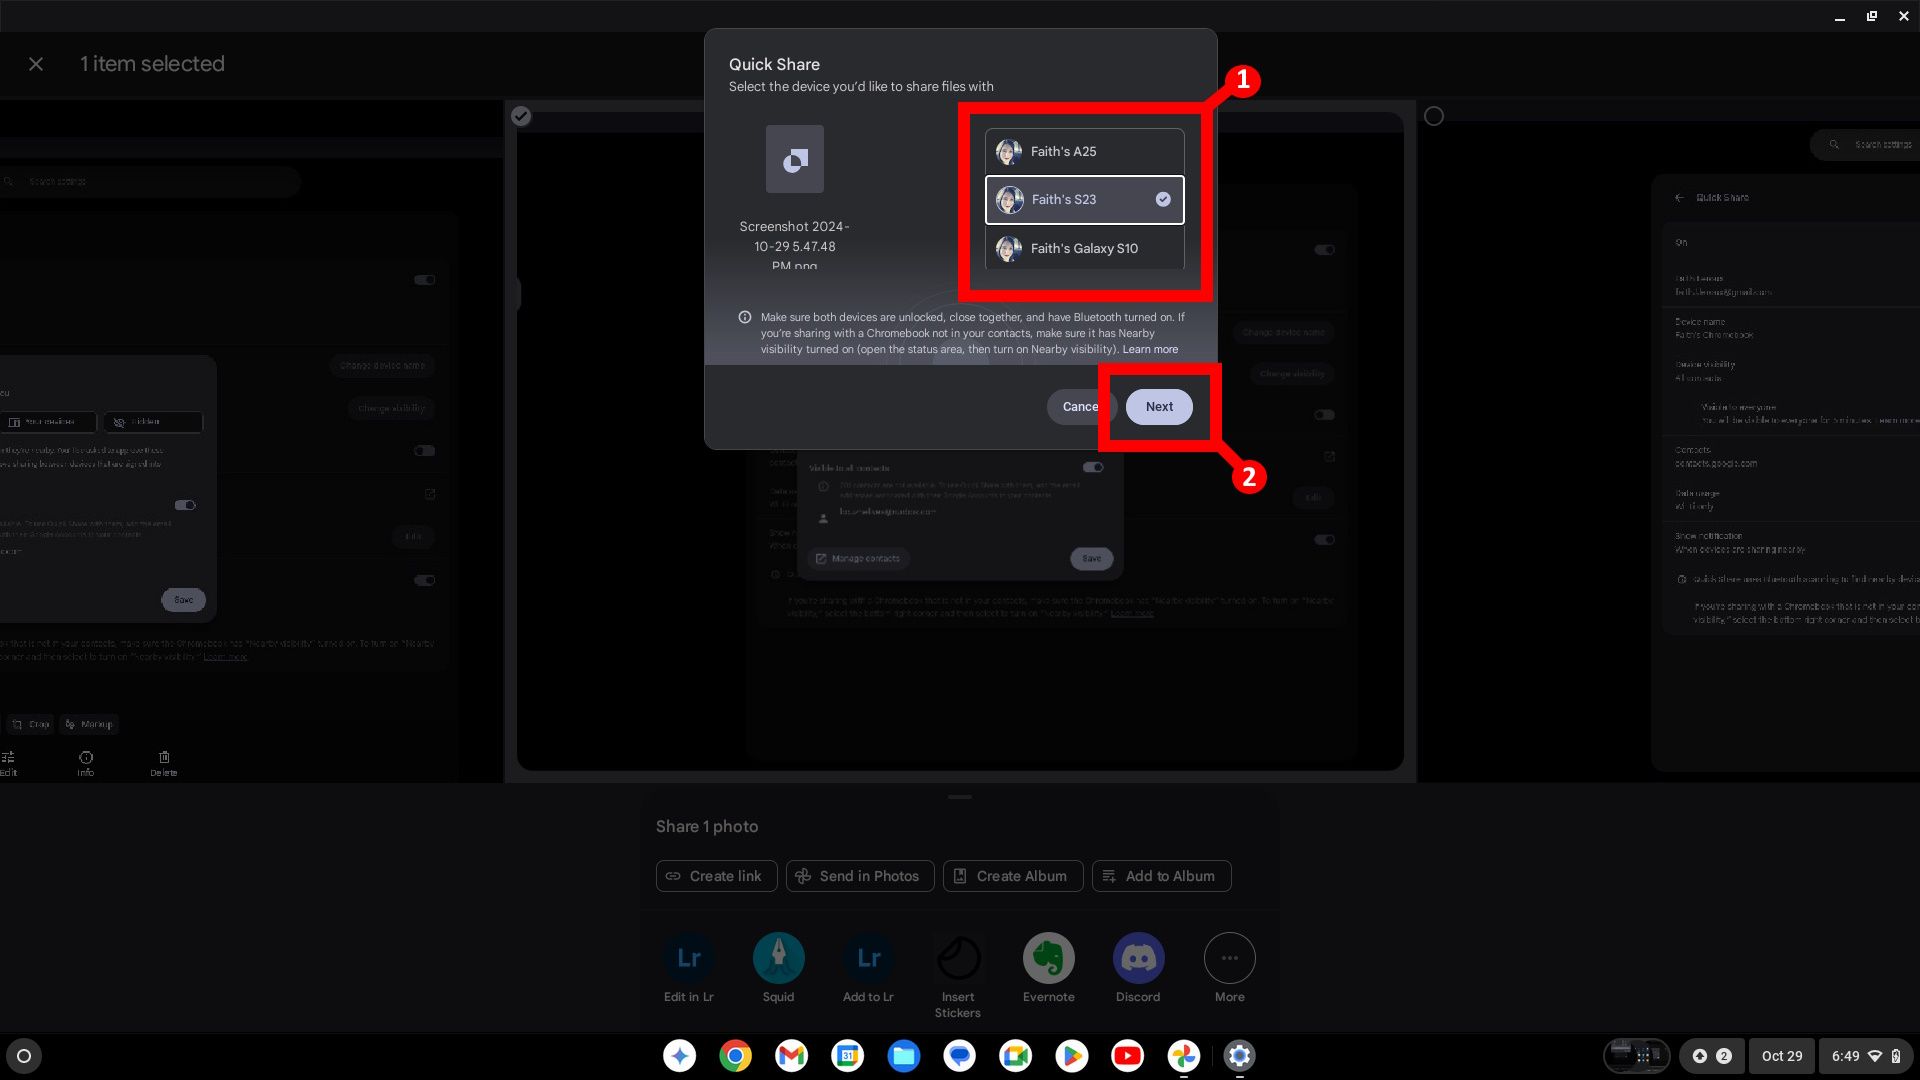
Task: Click Next to proceed with Quick Share
Action: tap(1159, 406)
